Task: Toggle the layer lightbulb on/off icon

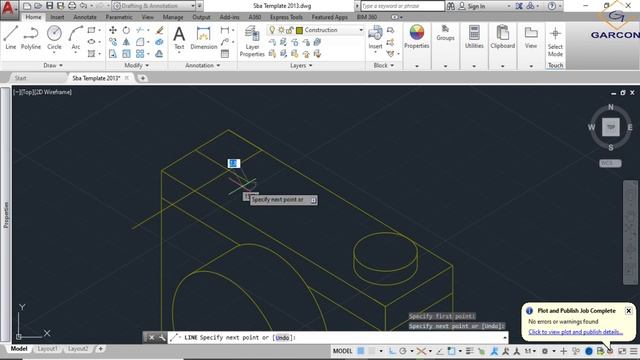Action: [272, 30]
